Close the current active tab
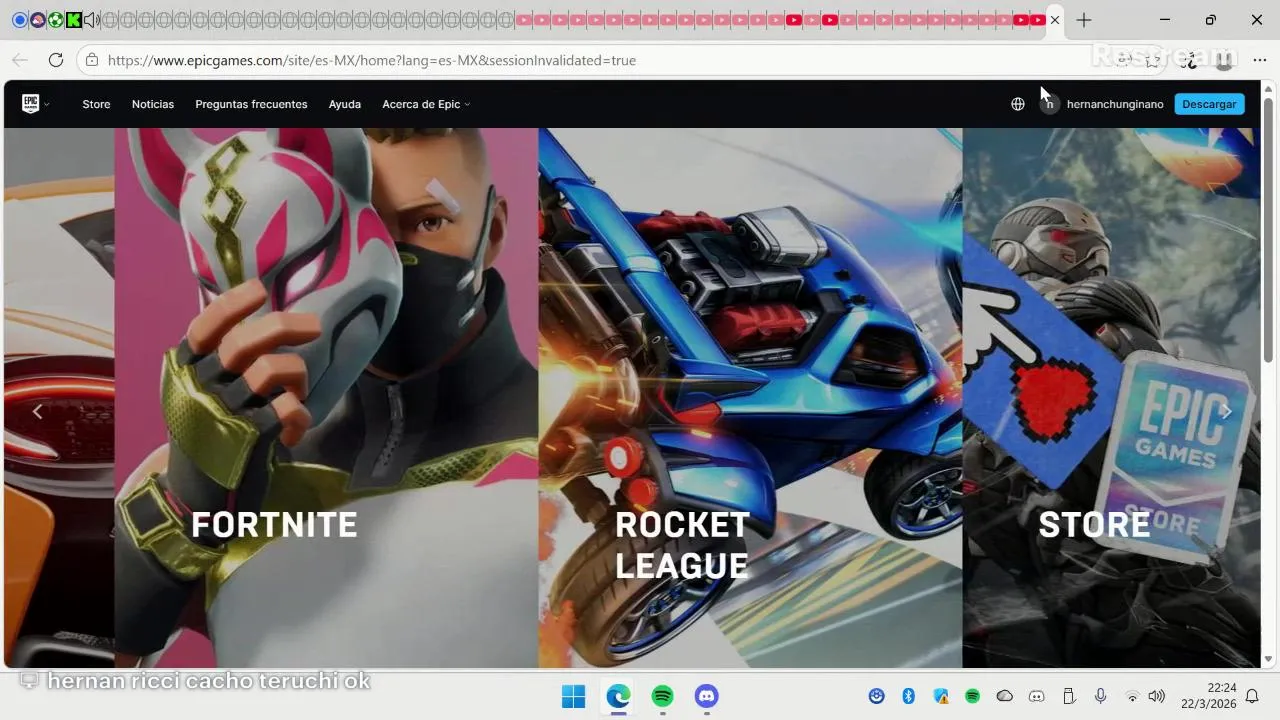1280x720 pixels. [1055, 20]
